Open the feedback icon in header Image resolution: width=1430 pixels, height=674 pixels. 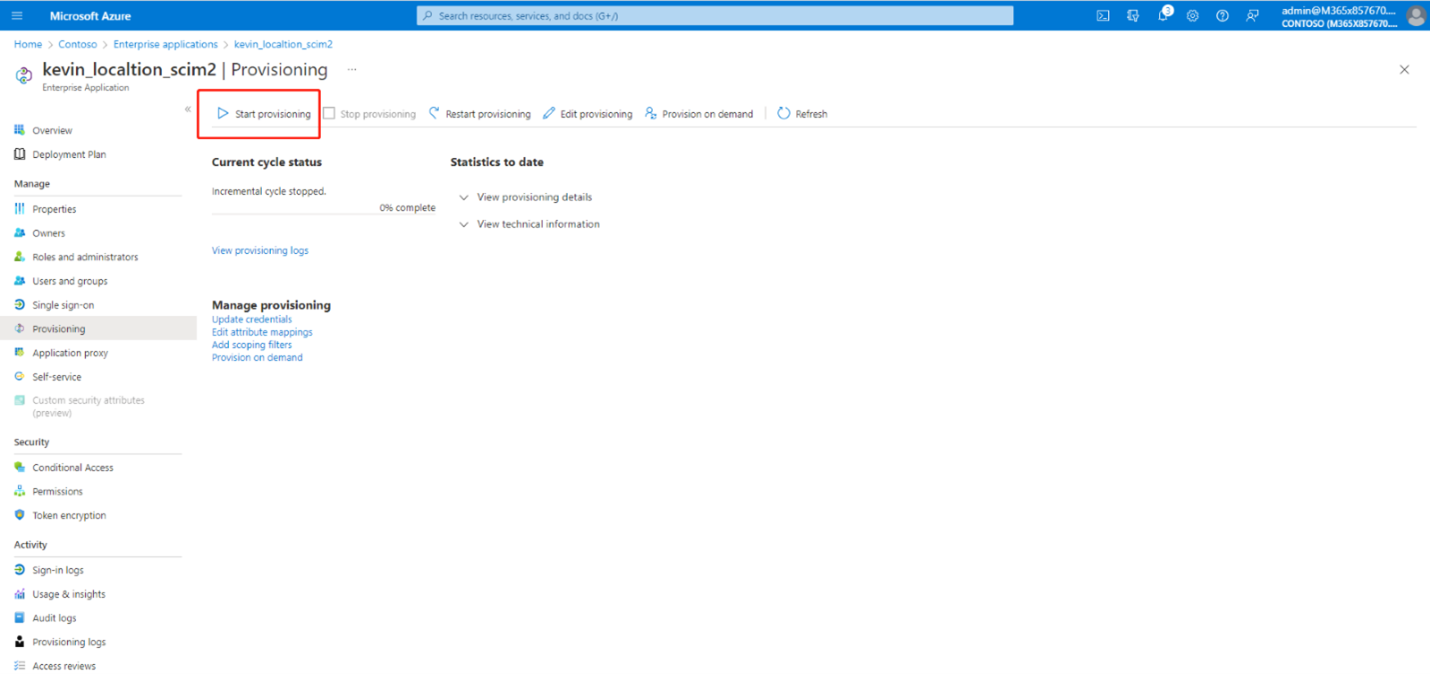(1252, 16)
